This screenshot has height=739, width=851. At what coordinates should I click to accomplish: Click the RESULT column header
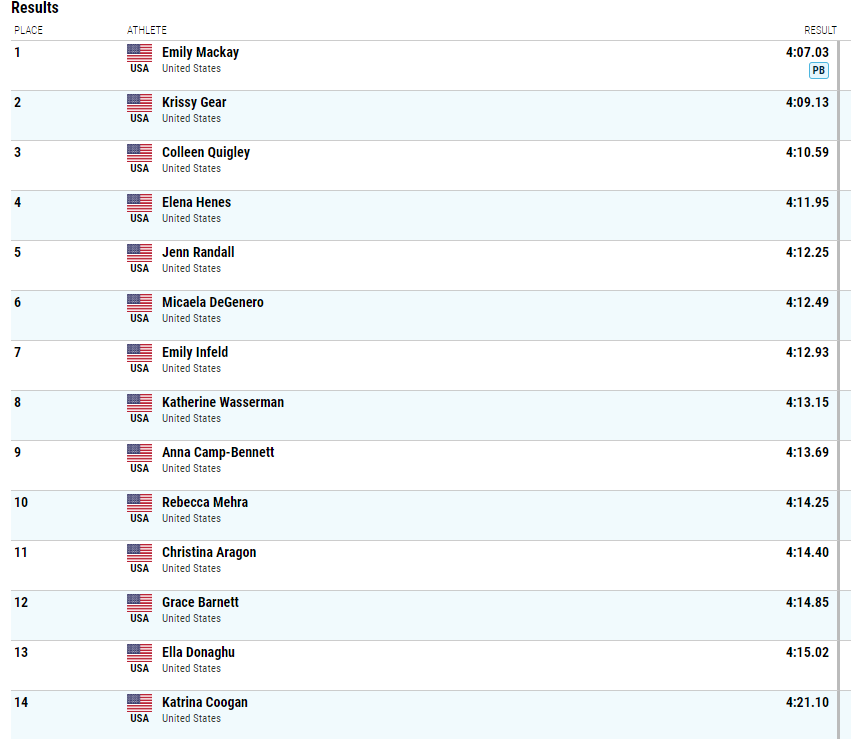[820, 30]
